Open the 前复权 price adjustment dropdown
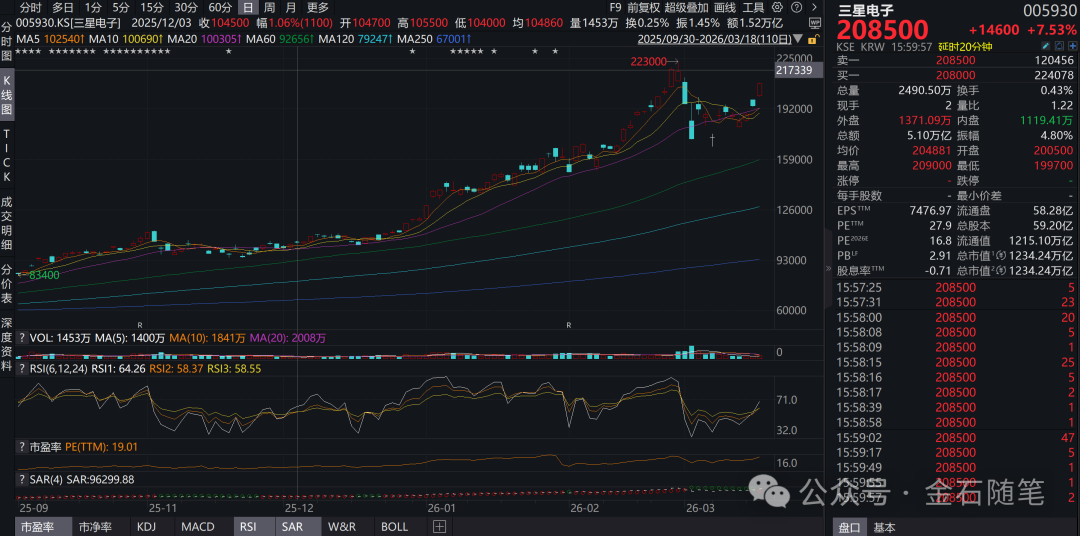1080x536 pixels. [644, 8]
